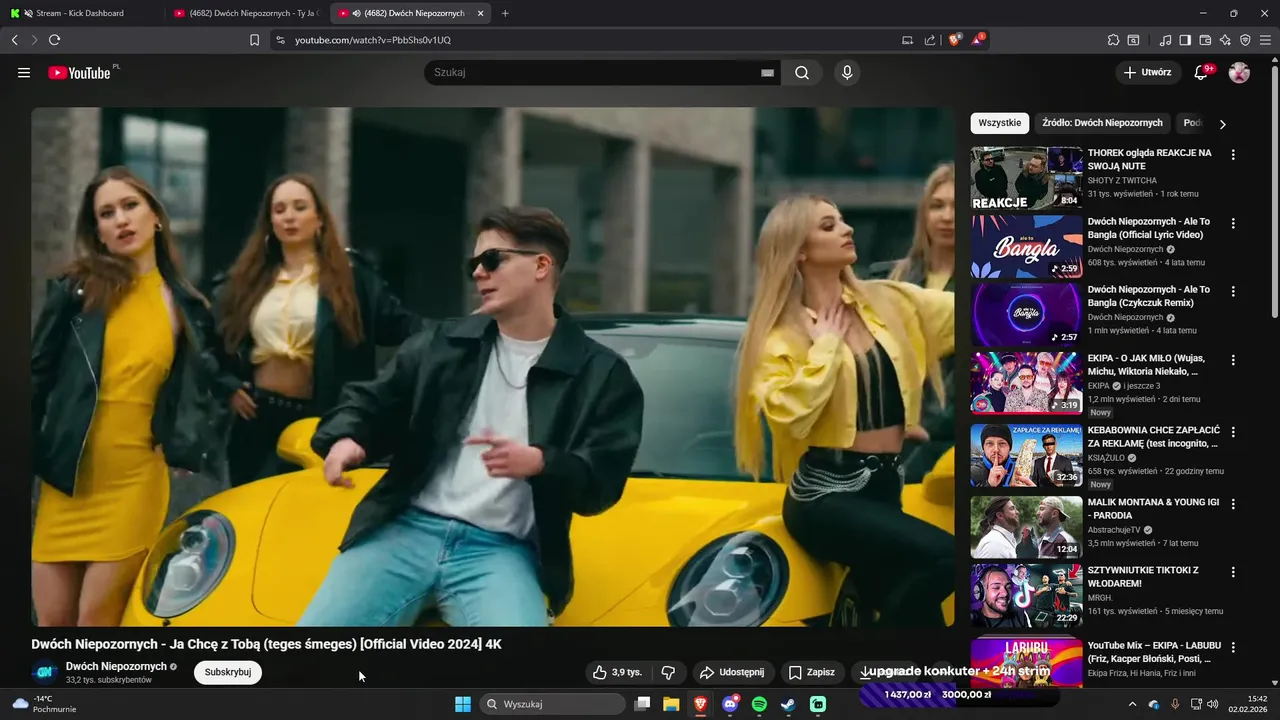The image size is (1280, 720).
Task: Click the Zapisz save button
Action: pos(811,672)
